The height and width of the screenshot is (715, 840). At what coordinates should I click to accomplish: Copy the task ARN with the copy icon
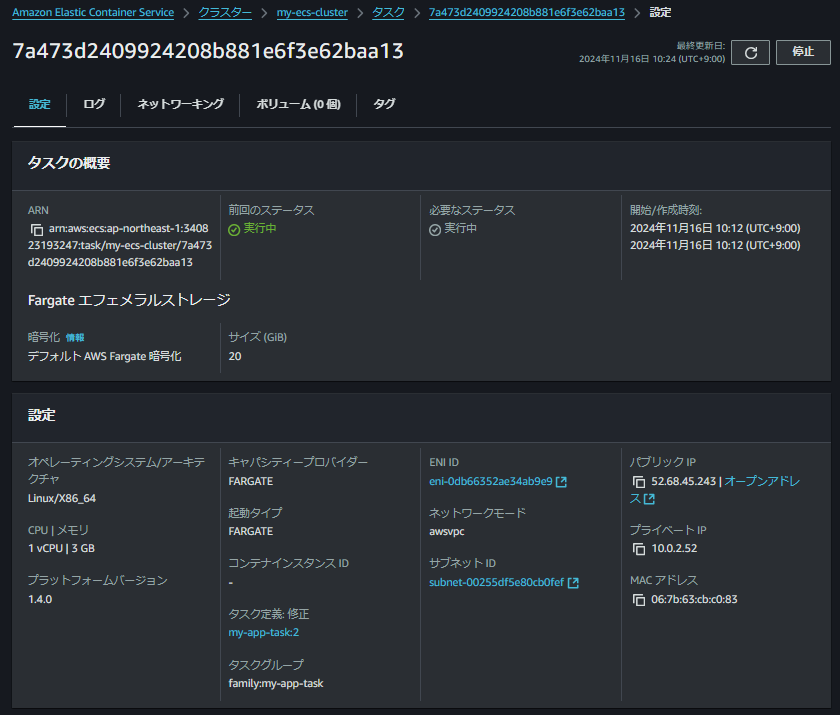(x=36, y=230)
